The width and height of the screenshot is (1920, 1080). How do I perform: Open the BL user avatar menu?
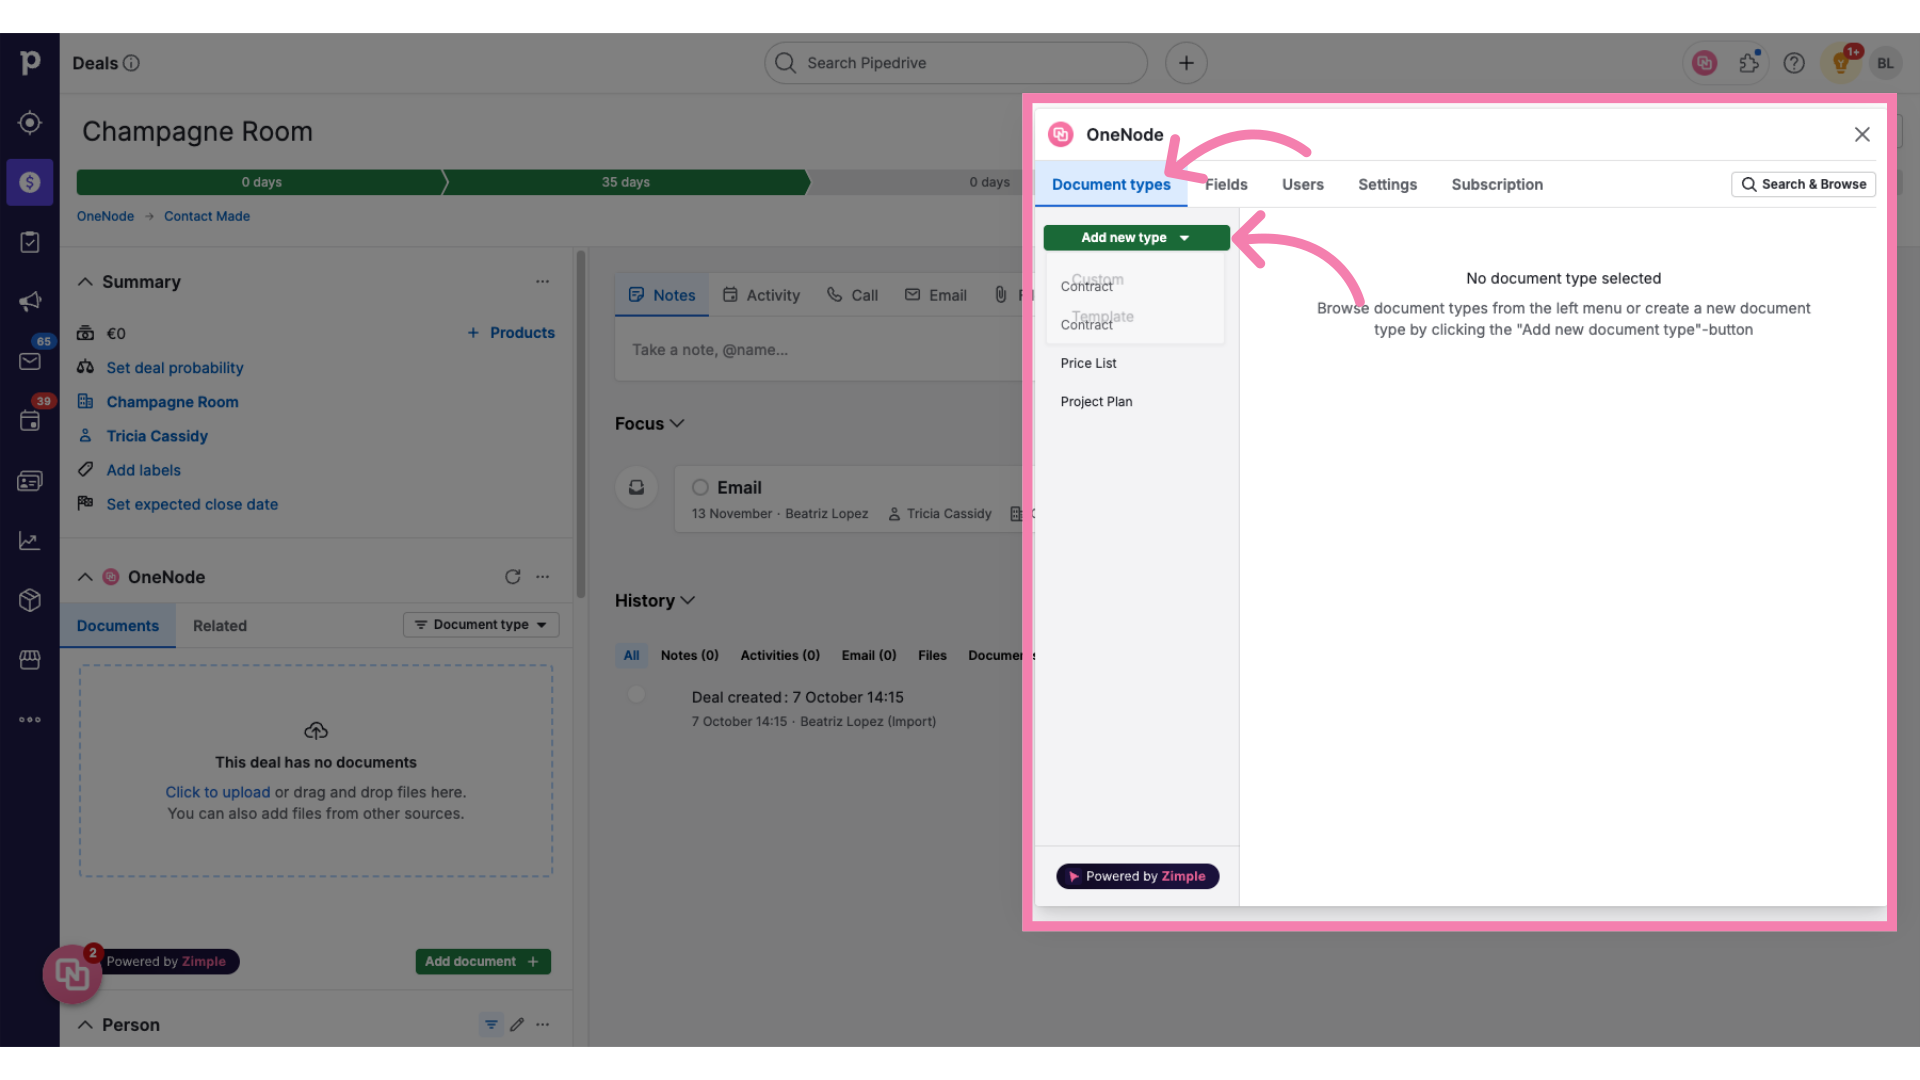(1885, 63)
